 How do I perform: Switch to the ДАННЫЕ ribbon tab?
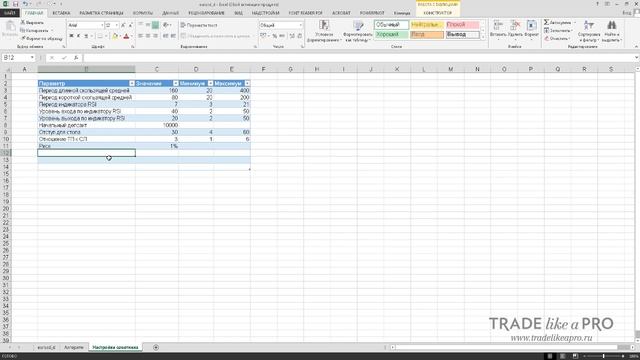coord(170,13)
